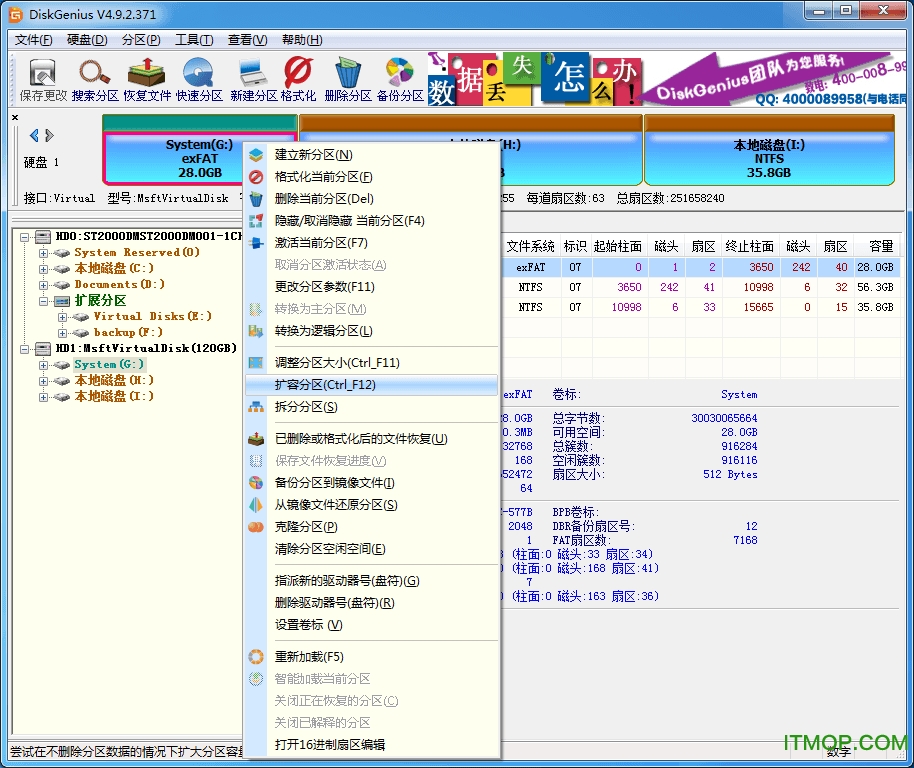Collapse the HD1:MsftVirtualDisk(120GB) node
This screenshot has height=768, width=914.
24,349
